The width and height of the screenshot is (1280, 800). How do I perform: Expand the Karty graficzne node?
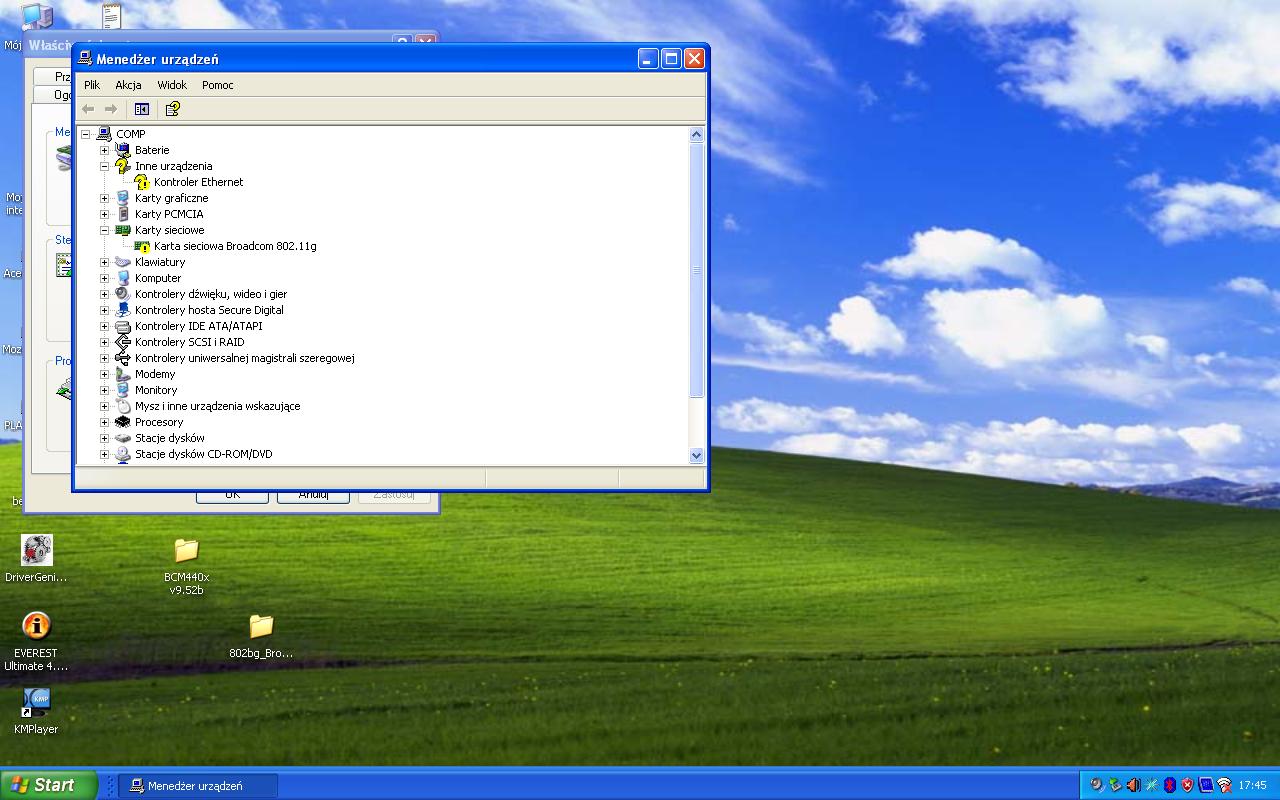click(x=104, y=198)
